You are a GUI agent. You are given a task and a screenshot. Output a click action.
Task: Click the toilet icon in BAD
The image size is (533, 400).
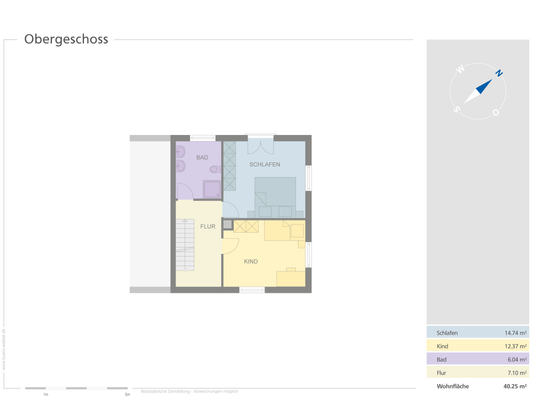point(215,169)
